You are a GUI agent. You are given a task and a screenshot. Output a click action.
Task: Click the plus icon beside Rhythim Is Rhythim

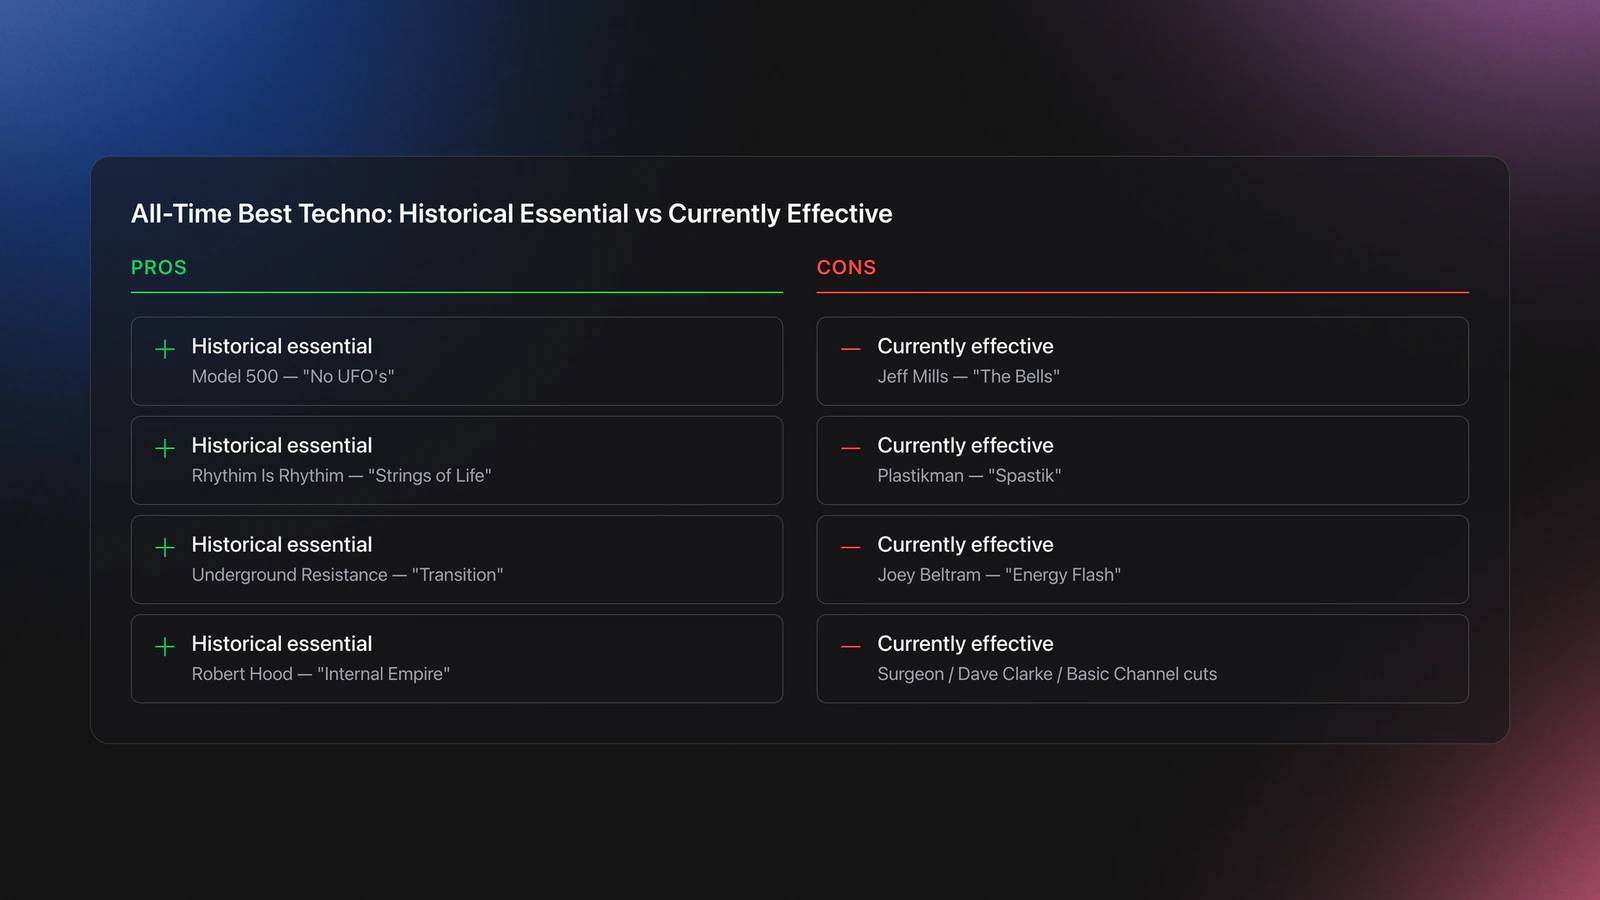point(165,448)
